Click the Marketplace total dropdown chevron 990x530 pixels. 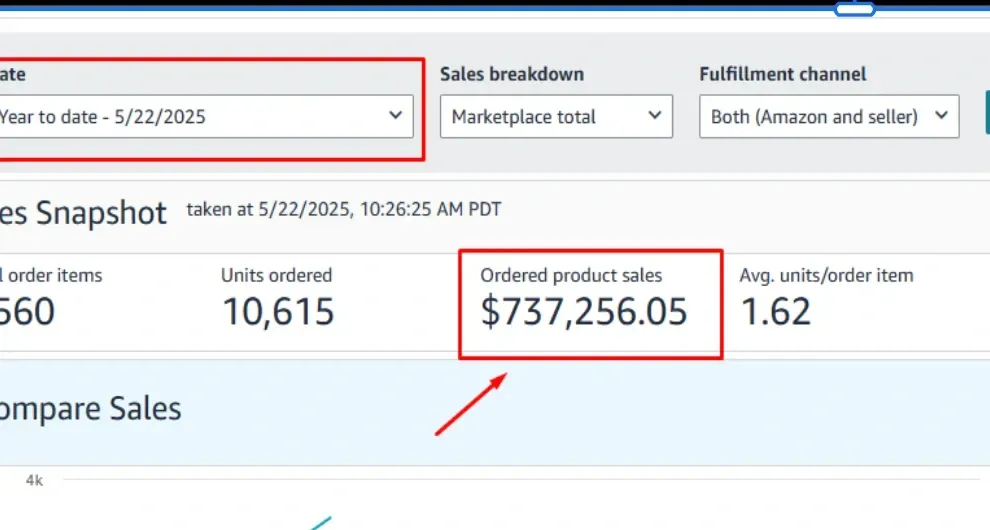[655, 116]
